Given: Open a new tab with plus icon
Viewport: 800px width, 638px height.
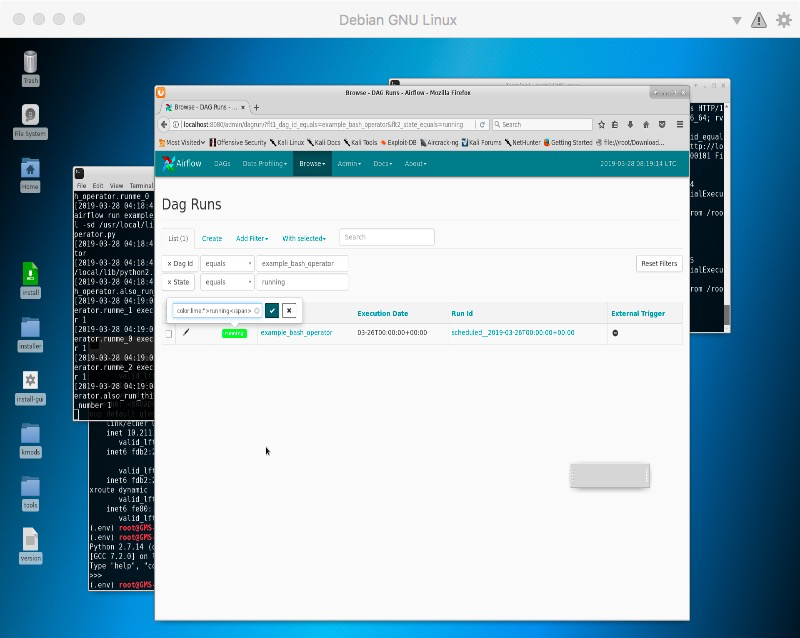Looking at the screenshot, I should [x=257, y=107].
